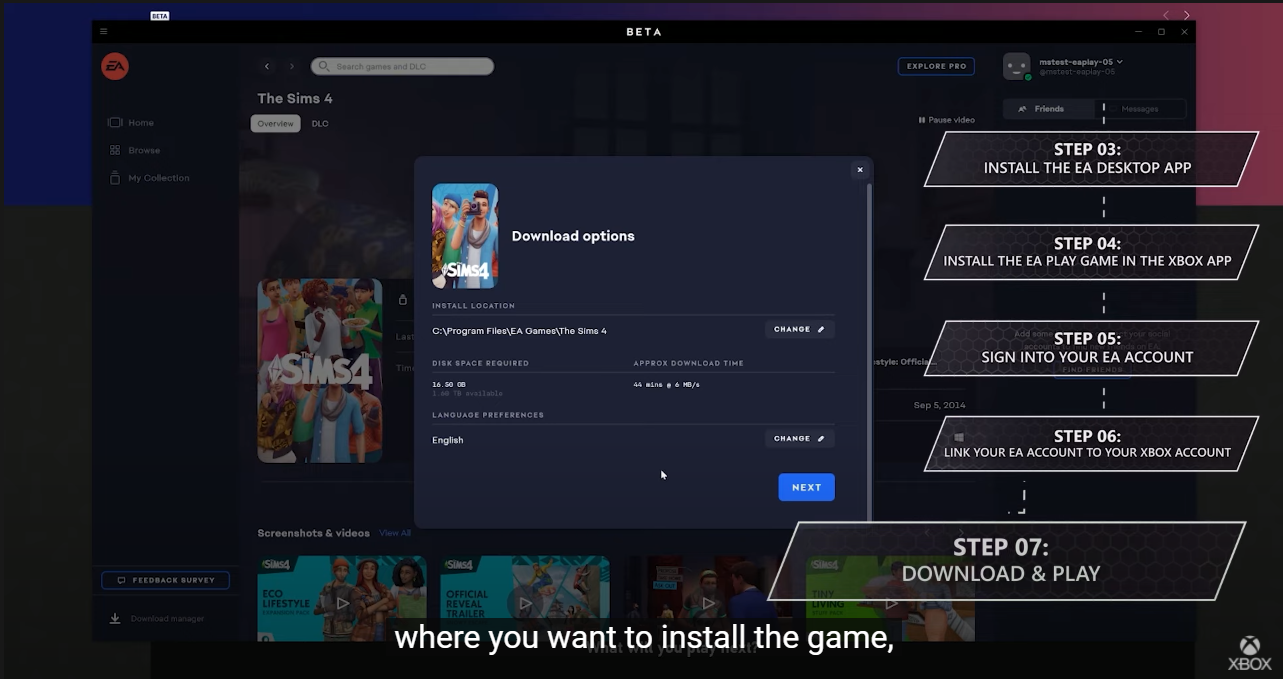Navigate forward with the right arrow
1283x679 pixels.
pos(292,66)
